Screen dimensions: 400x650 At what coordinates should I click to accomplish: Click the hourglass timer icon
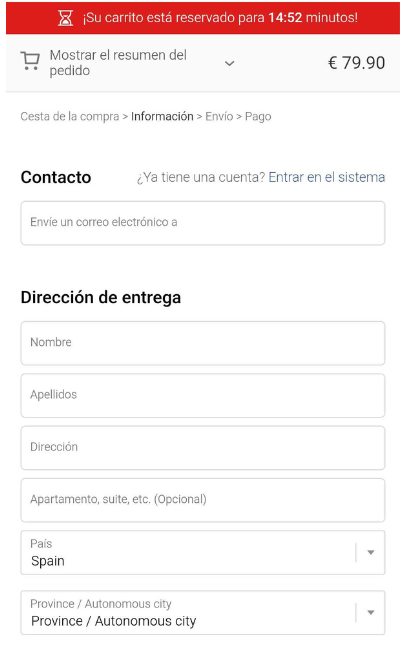[x=65, y=18]
